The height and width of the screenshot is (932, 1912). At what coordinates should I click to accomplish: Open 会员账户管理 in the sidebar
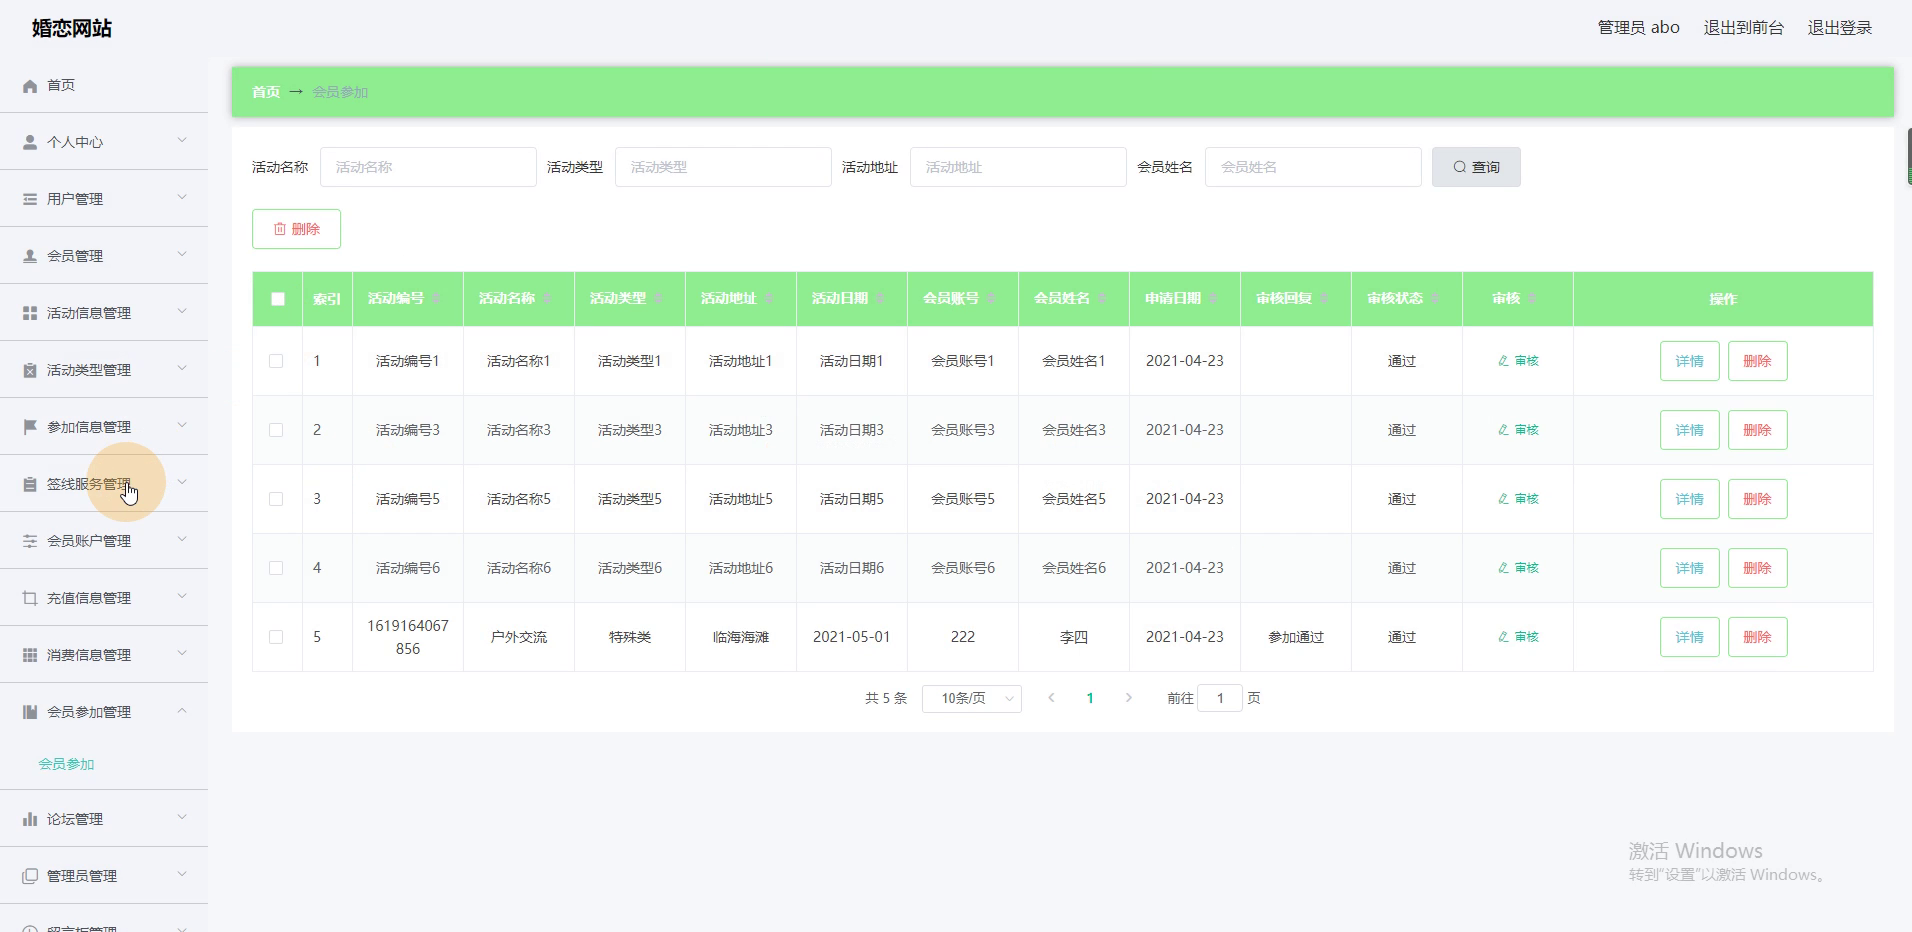pyautogui.click(x=104, y=541)
